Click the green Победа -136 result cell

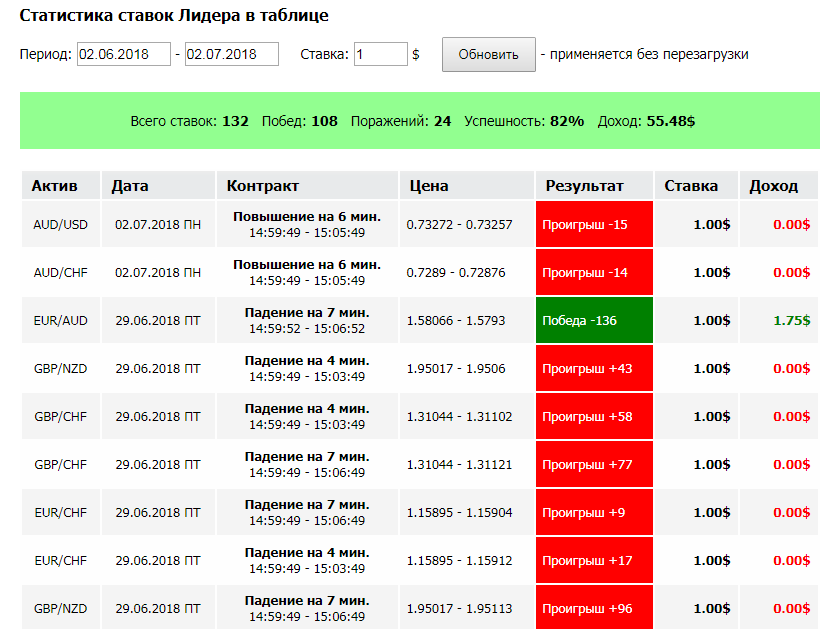click(594, 321)
